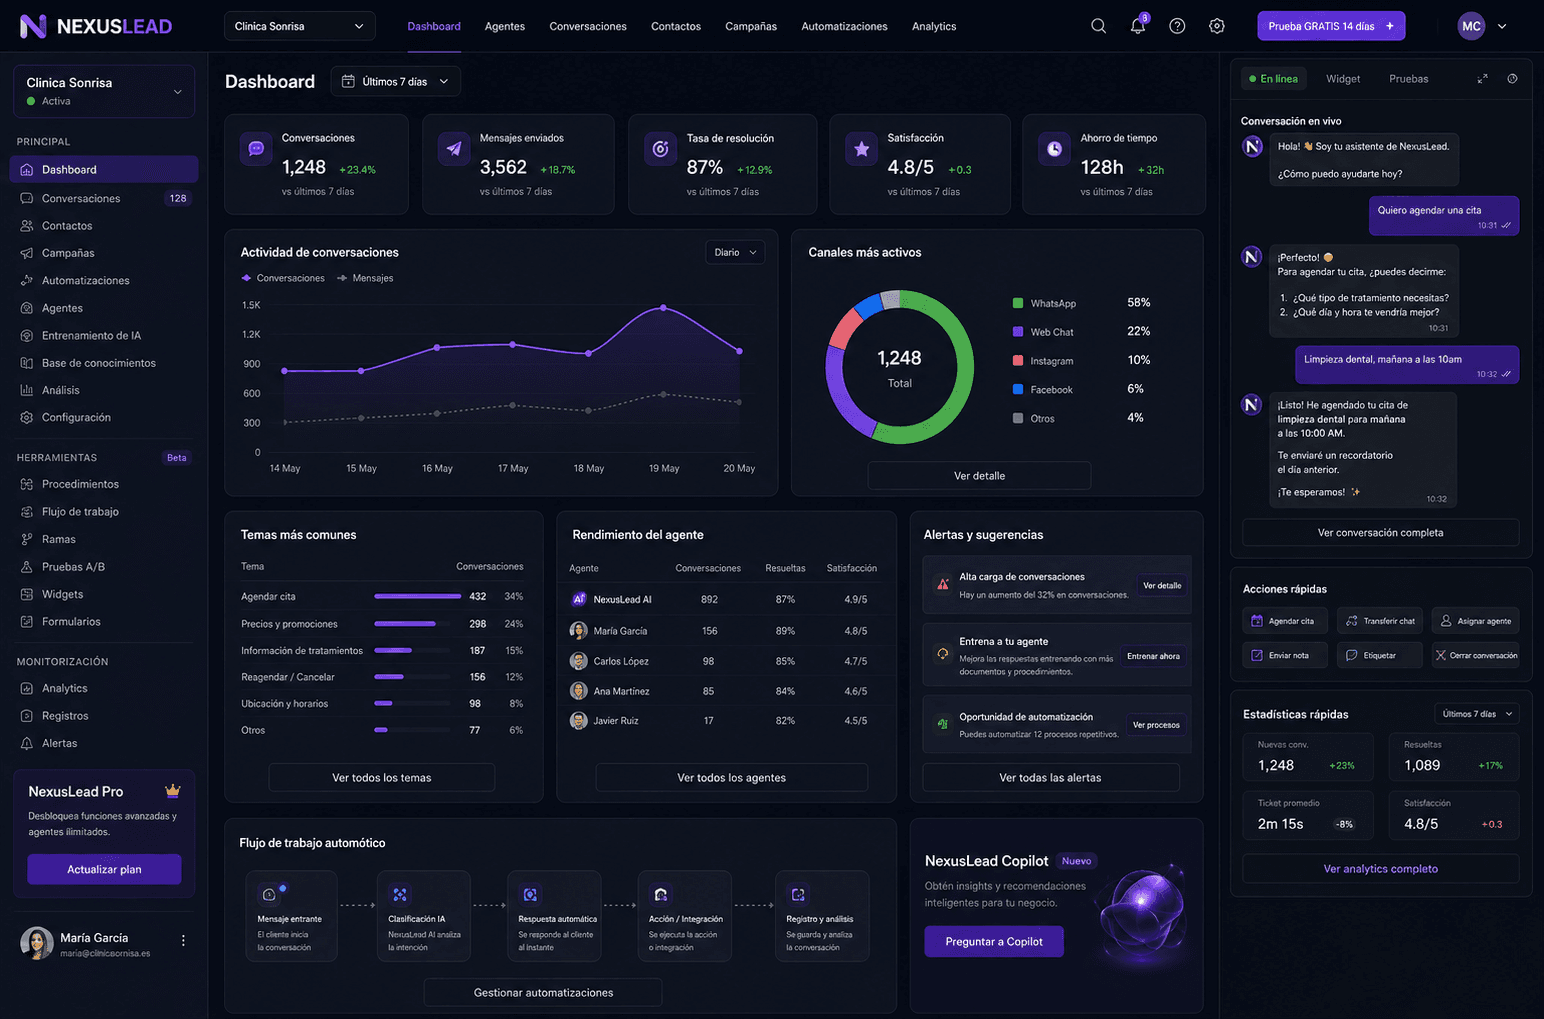
Task: Click the Mensaje entrante workflow step icon
Action: [x=269, y=894]
